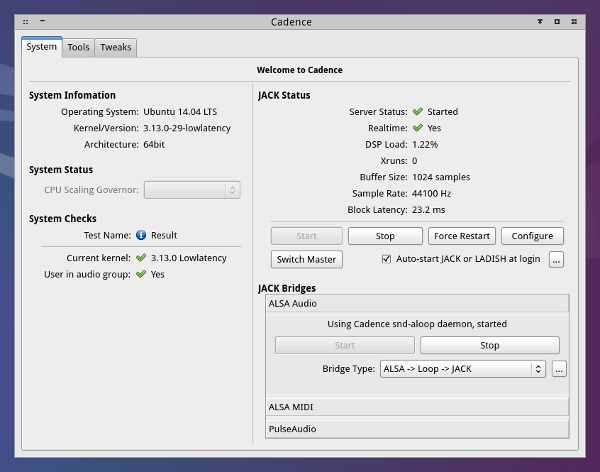The width and height of the screenshot is (600, 472).
Task: Click the keep-above icon in title bar
Action: click(540, 22)
